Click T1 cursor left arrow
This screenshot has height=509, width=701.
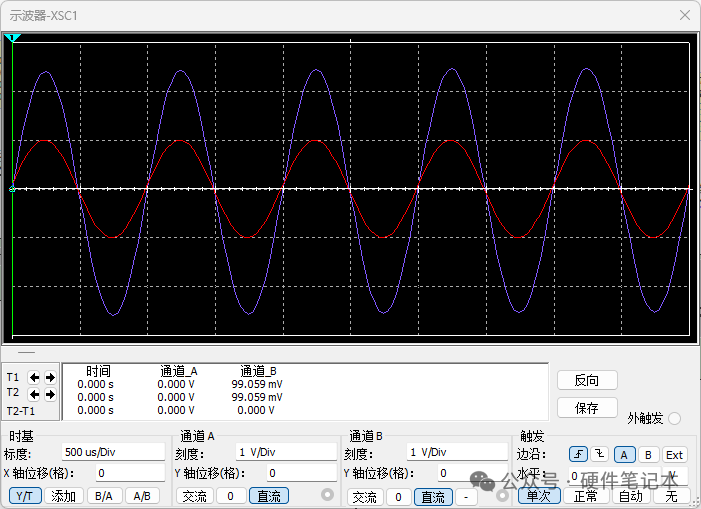tap(35, 377)
